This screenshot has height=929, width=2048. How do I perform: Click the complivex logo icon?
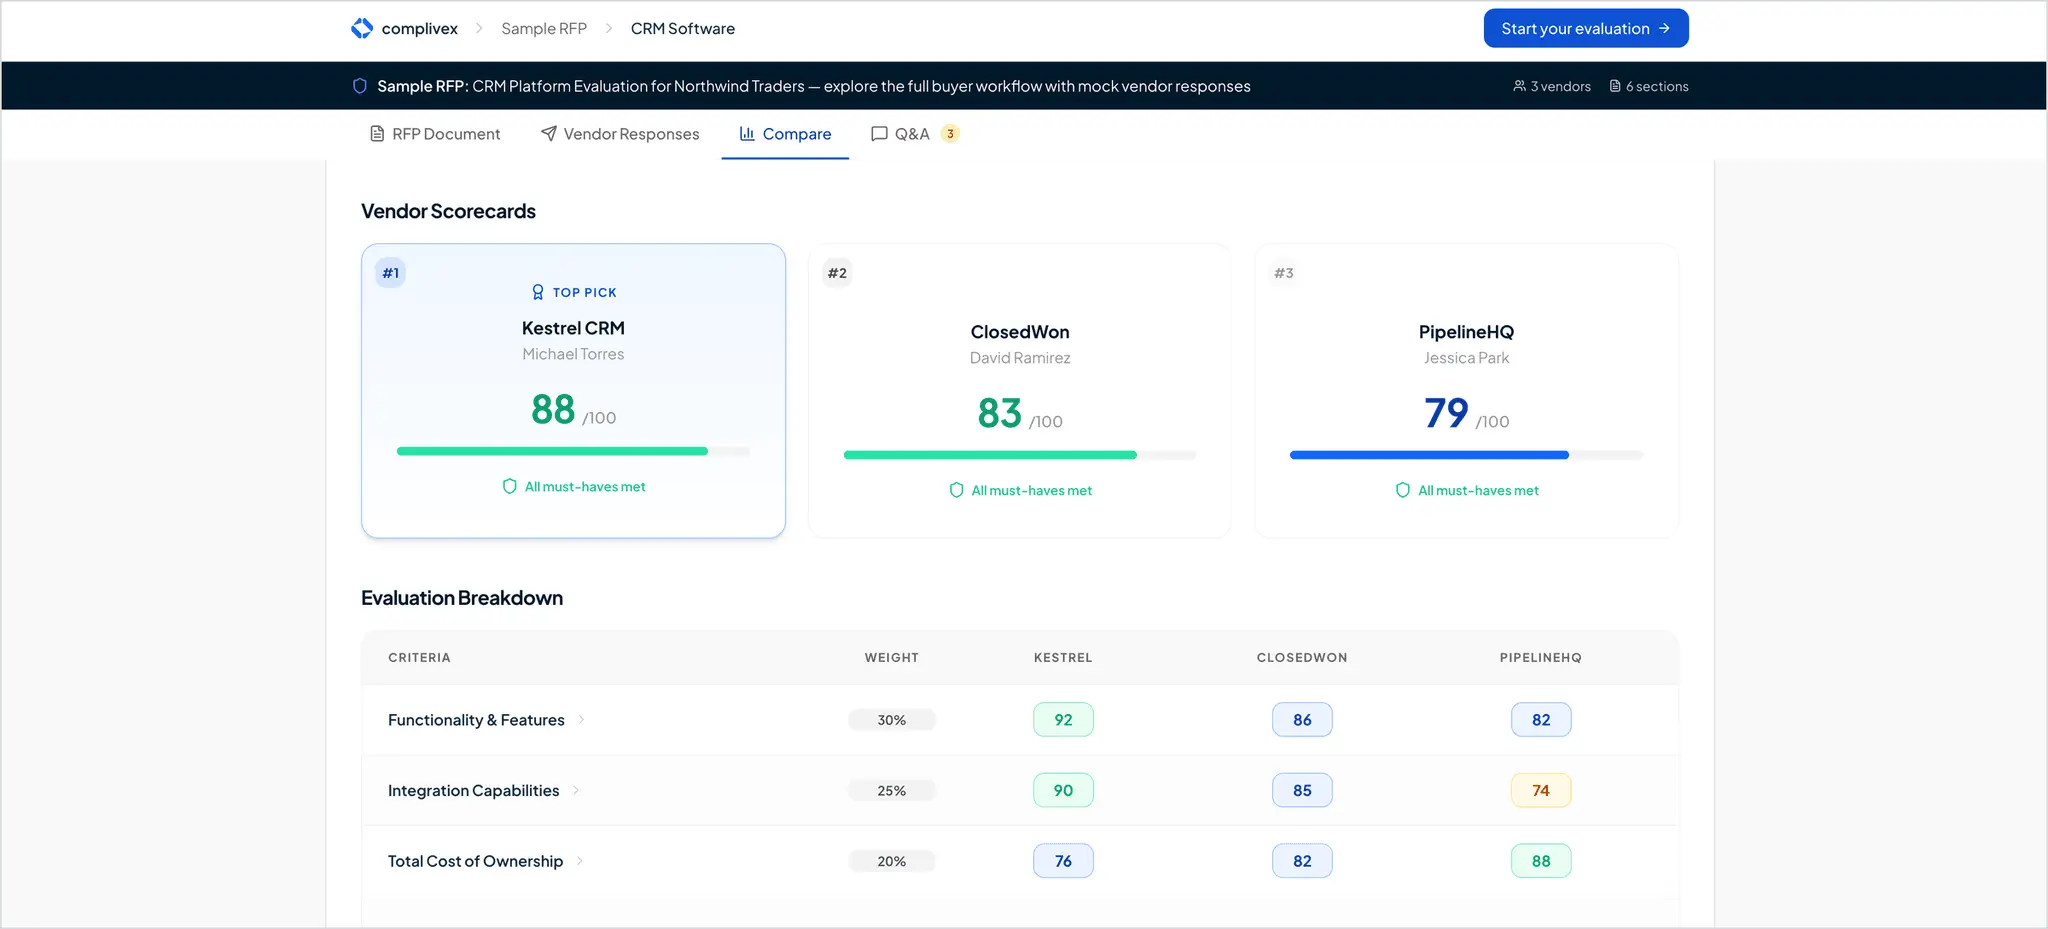[362, 29]
